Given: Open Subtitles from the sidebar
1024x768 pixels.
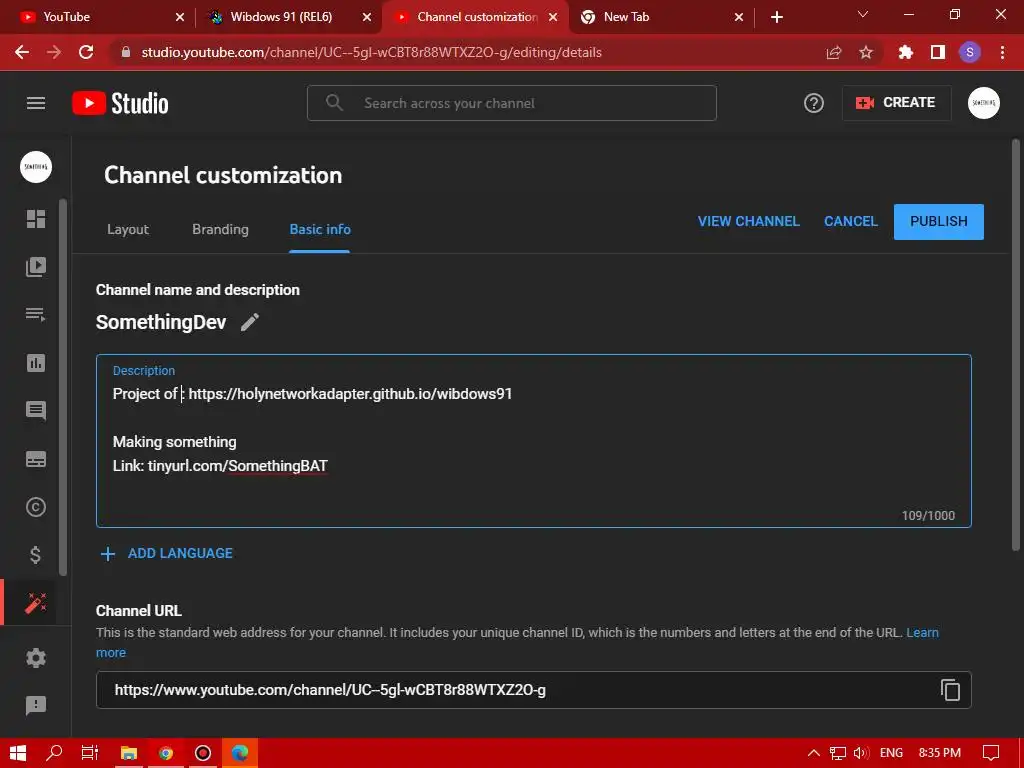Looking at the screenshot, I should coord(36,459).
